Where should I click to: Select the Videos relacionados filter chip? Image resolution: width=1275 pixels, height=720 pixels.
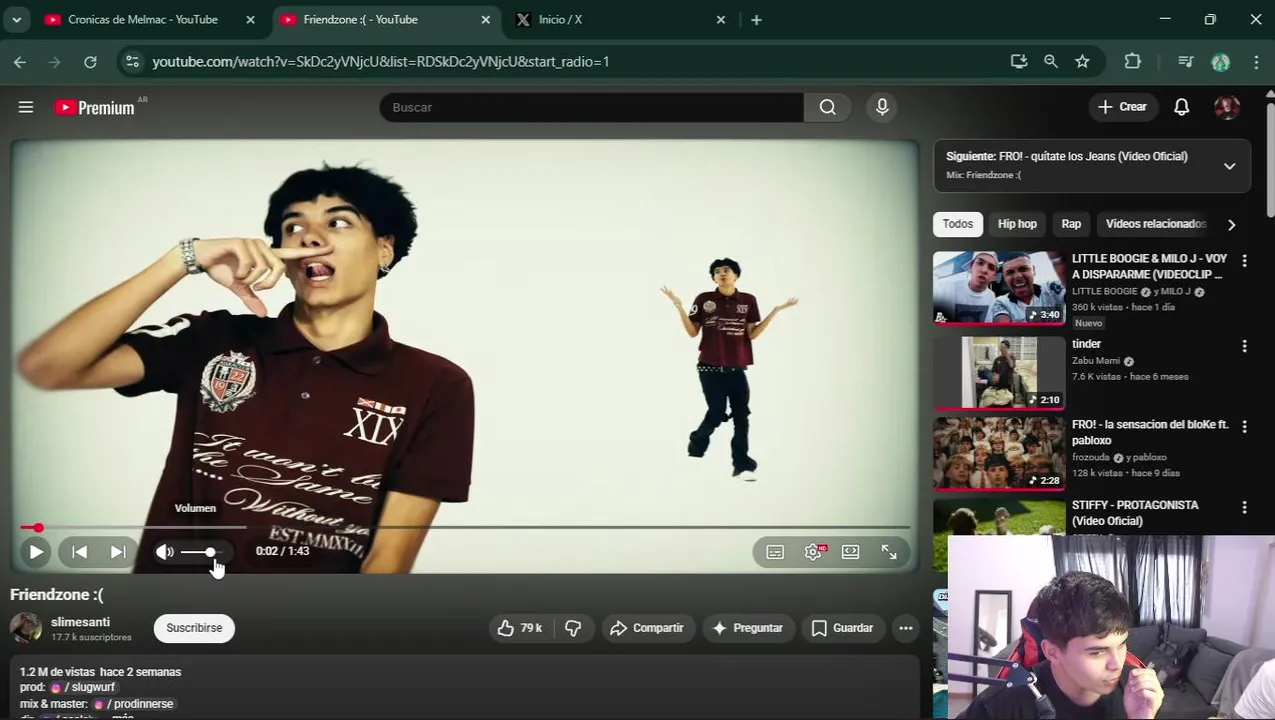(1155, 224)
